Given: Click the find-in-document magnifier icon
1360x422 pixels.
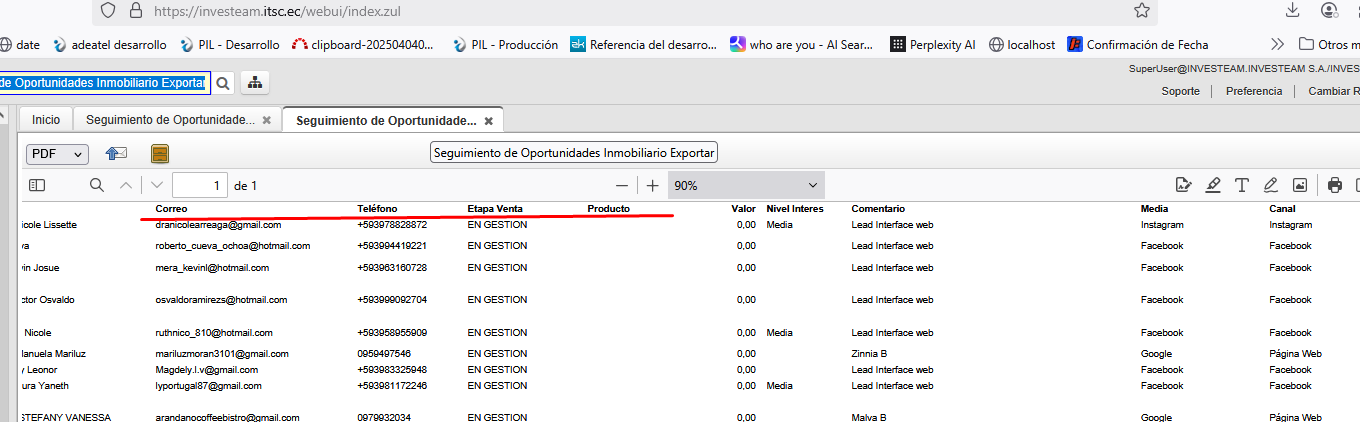Looking at the screenshot, I should [97, 185].
